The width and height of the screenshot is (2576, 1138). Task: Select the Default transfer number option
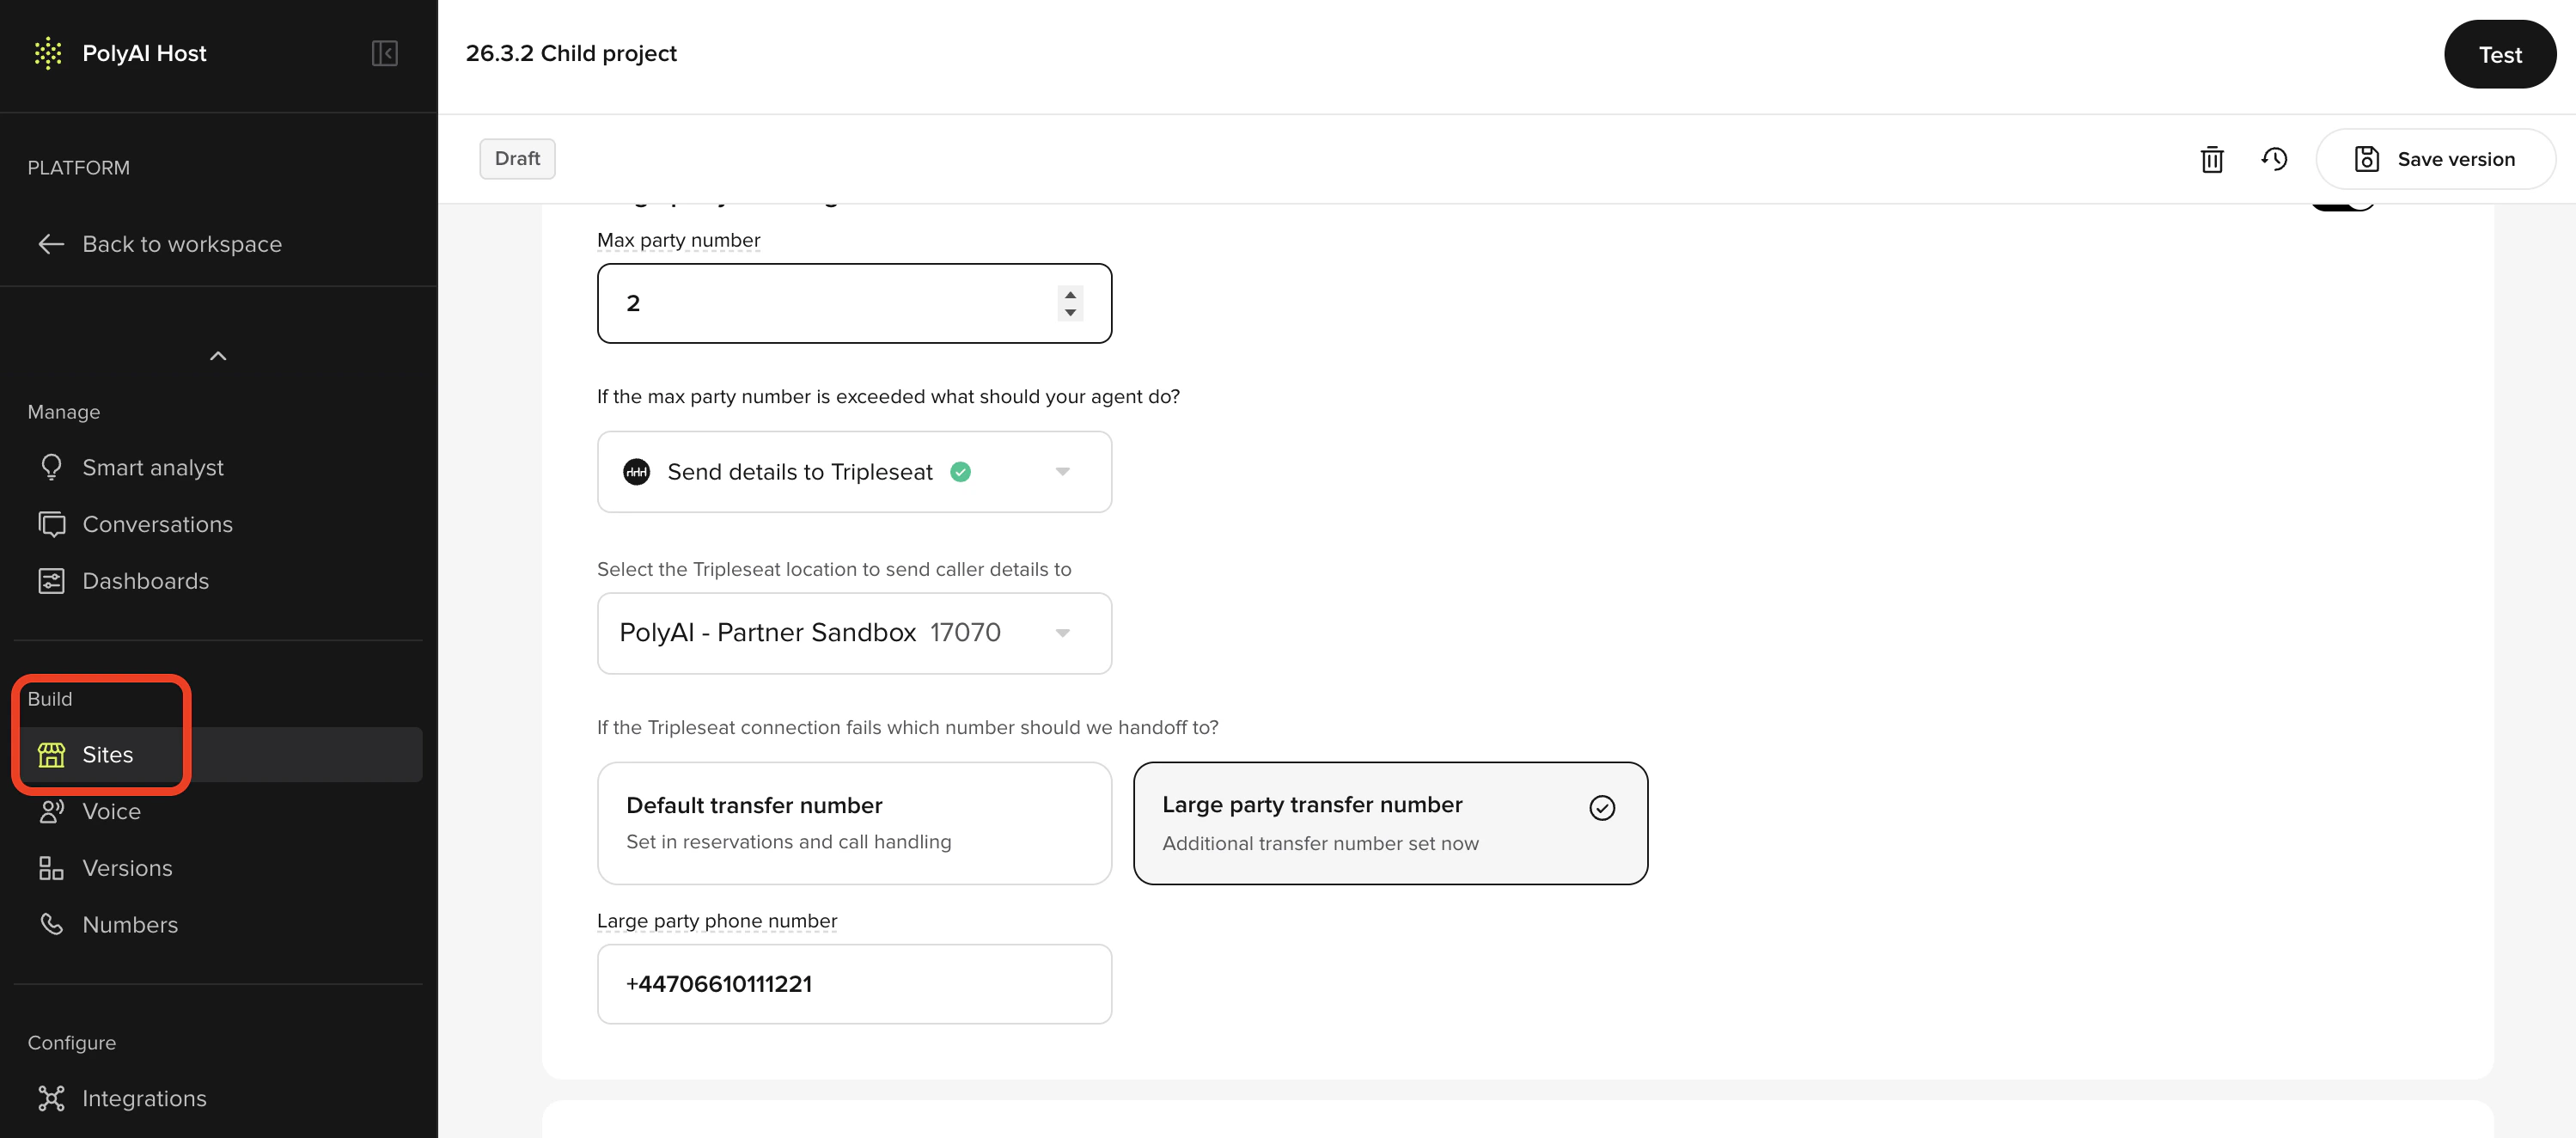pyautogui.click(x=854, y=823)
